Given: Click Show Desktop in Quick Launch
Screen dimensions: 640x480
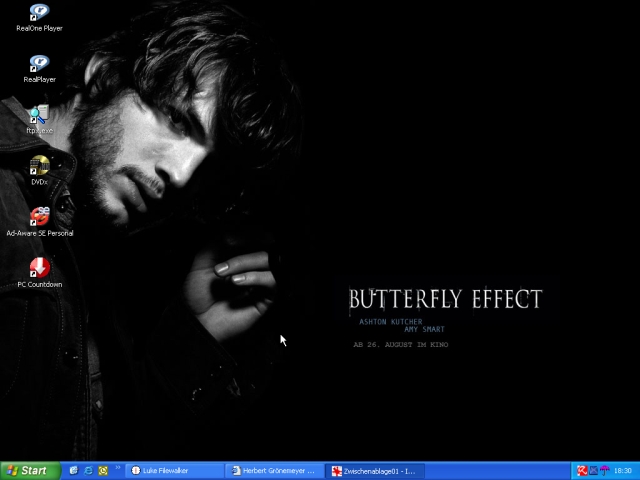Looking at the screenshot, I should [x=74, y=470].
